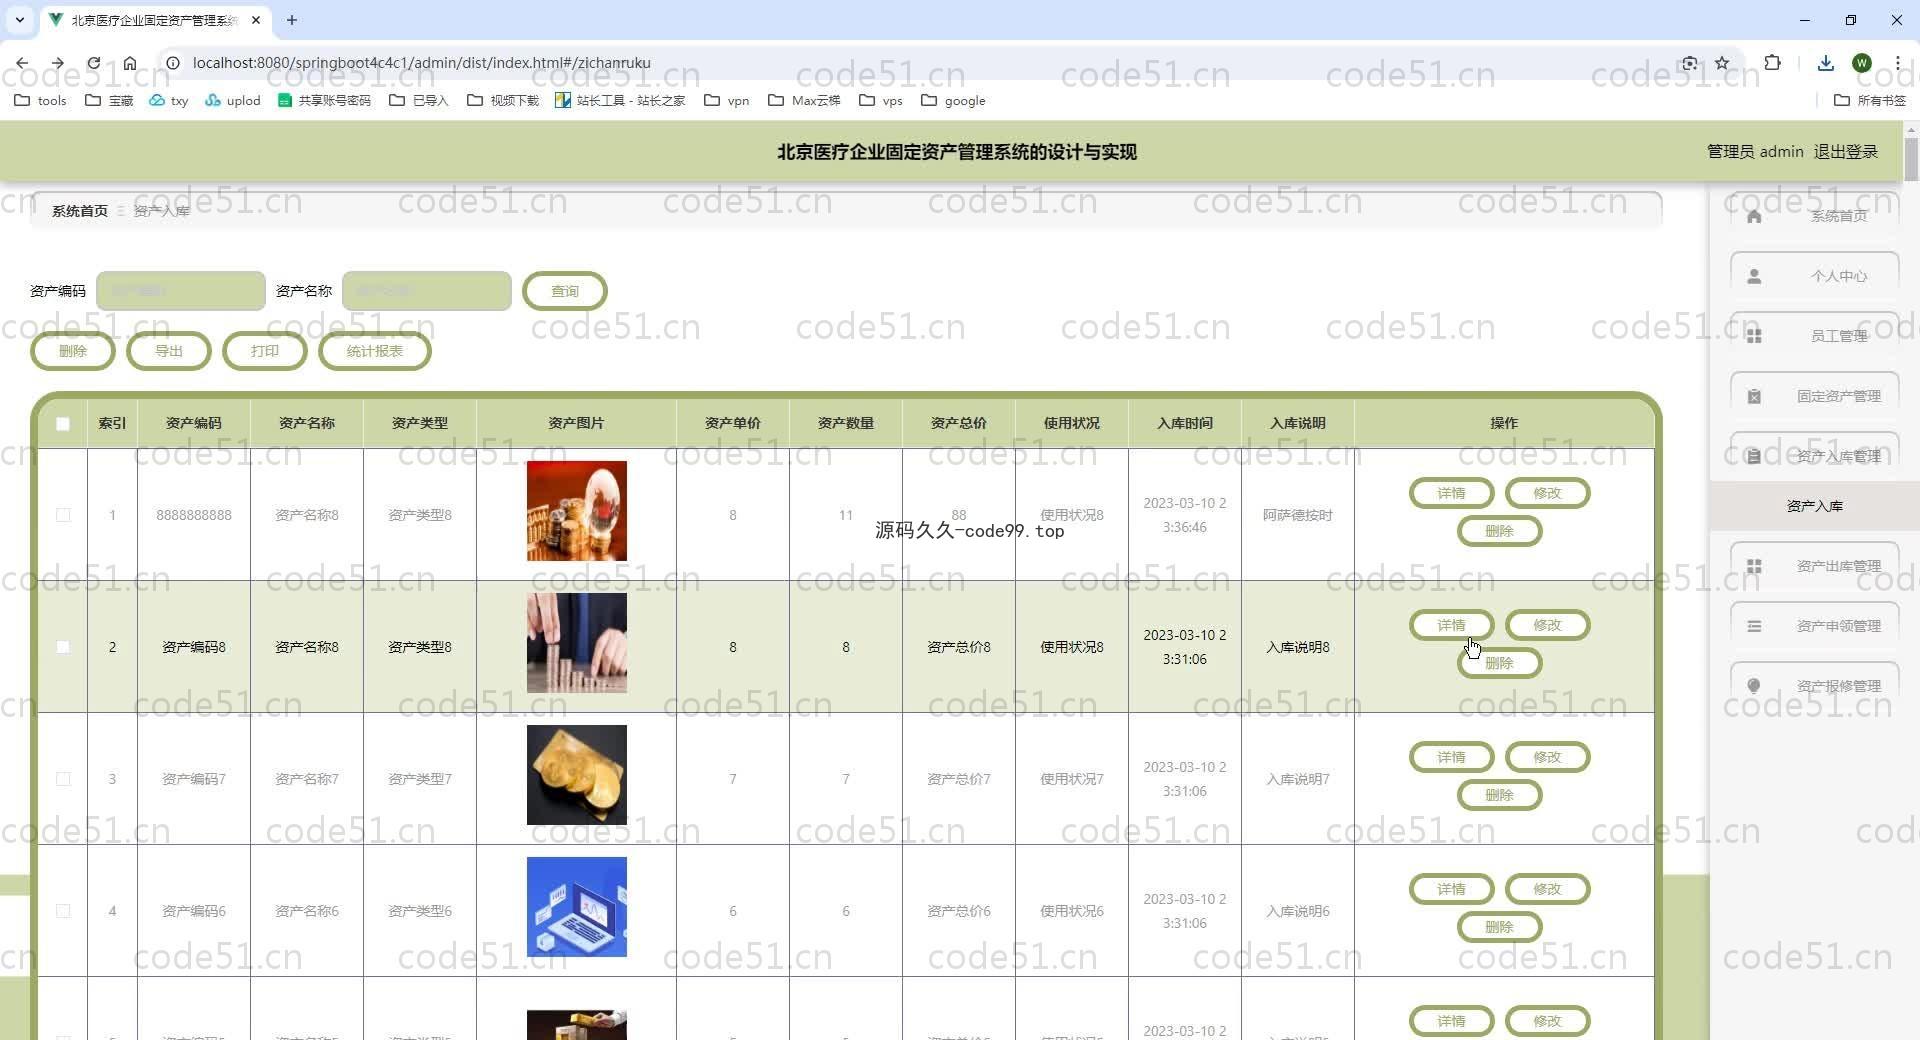Click the 导出 export button
Viewport: 1920px width, 1040px height.
pos(169,351)
